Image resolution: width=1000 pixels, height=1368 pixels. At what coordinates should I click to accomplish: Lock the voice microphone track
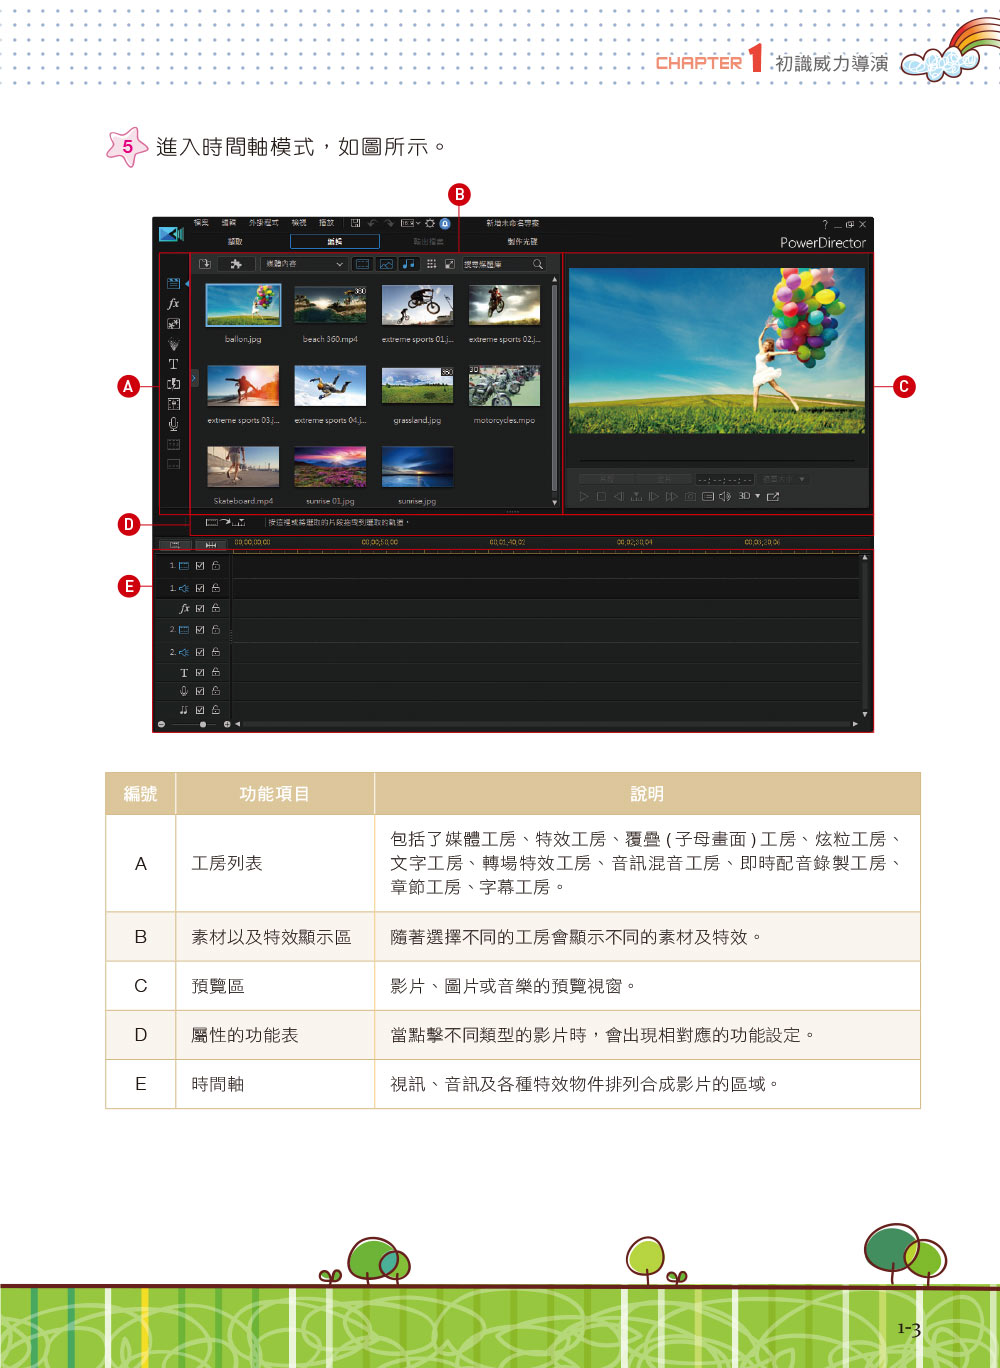tap(215, 691)
